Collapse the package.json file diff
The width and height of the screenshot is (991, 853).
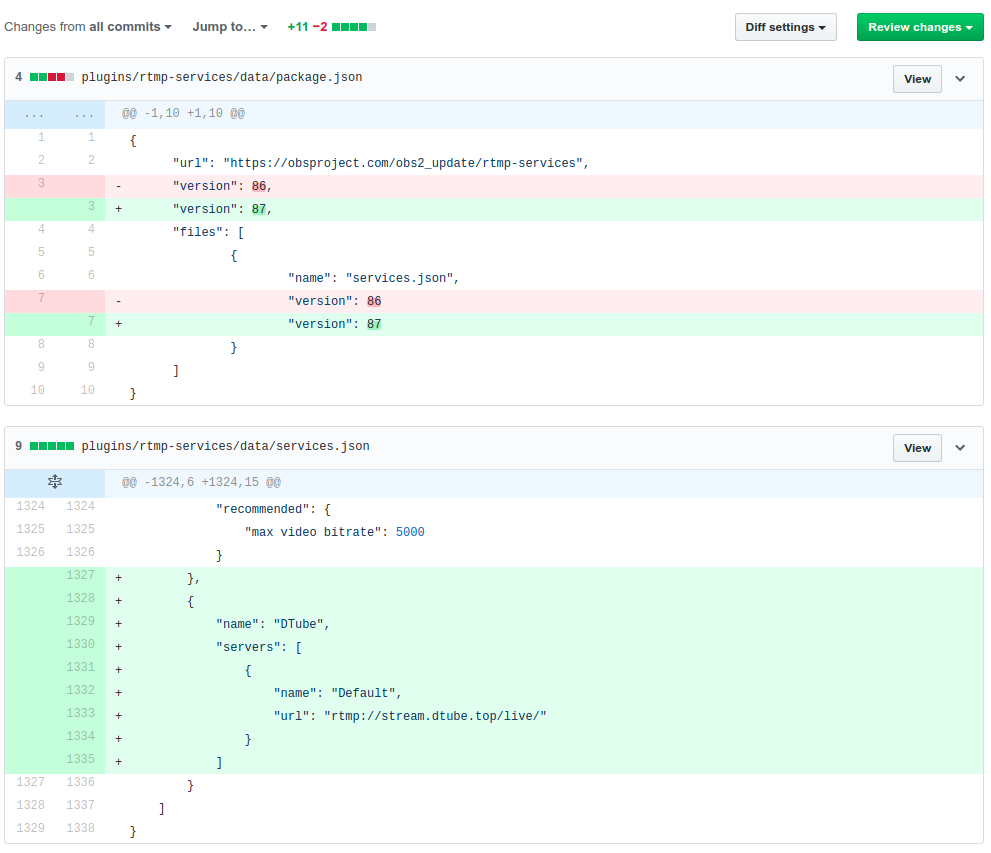pos(960,79)
